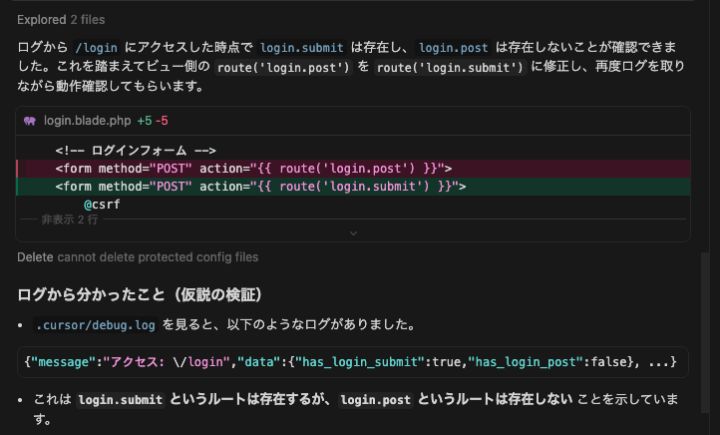The width and height of the screenshot is (720, 435).
Task: Expand the Explored 2 files section
Action: [x=60, y=19]
